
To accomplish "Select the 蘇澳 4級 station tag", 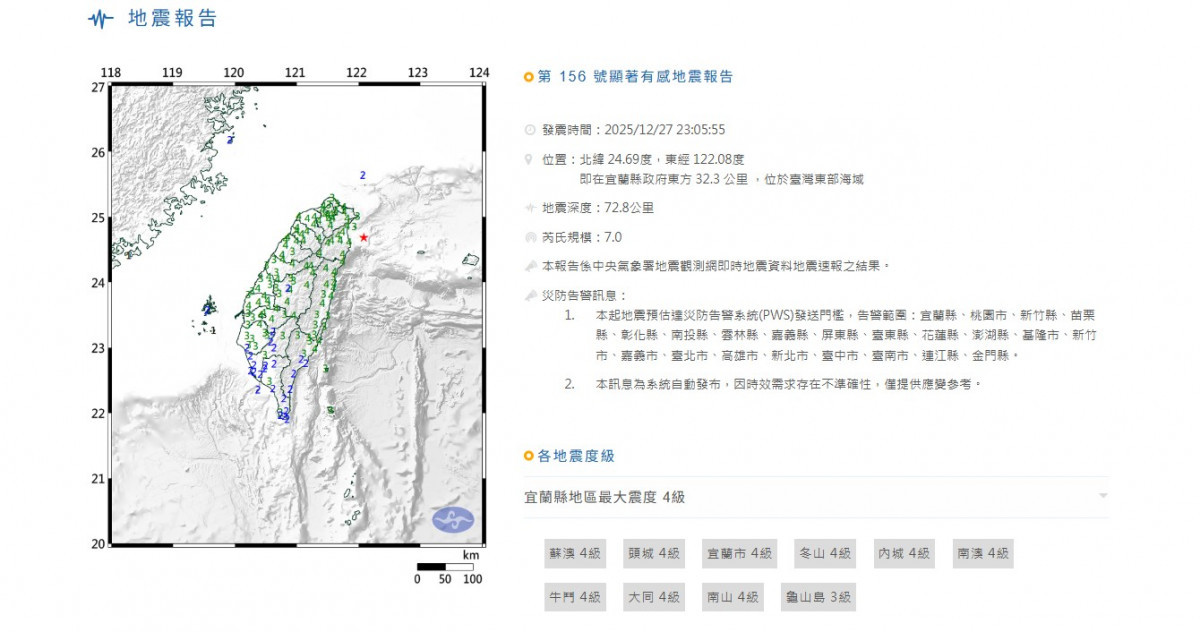I will (574, 553).
